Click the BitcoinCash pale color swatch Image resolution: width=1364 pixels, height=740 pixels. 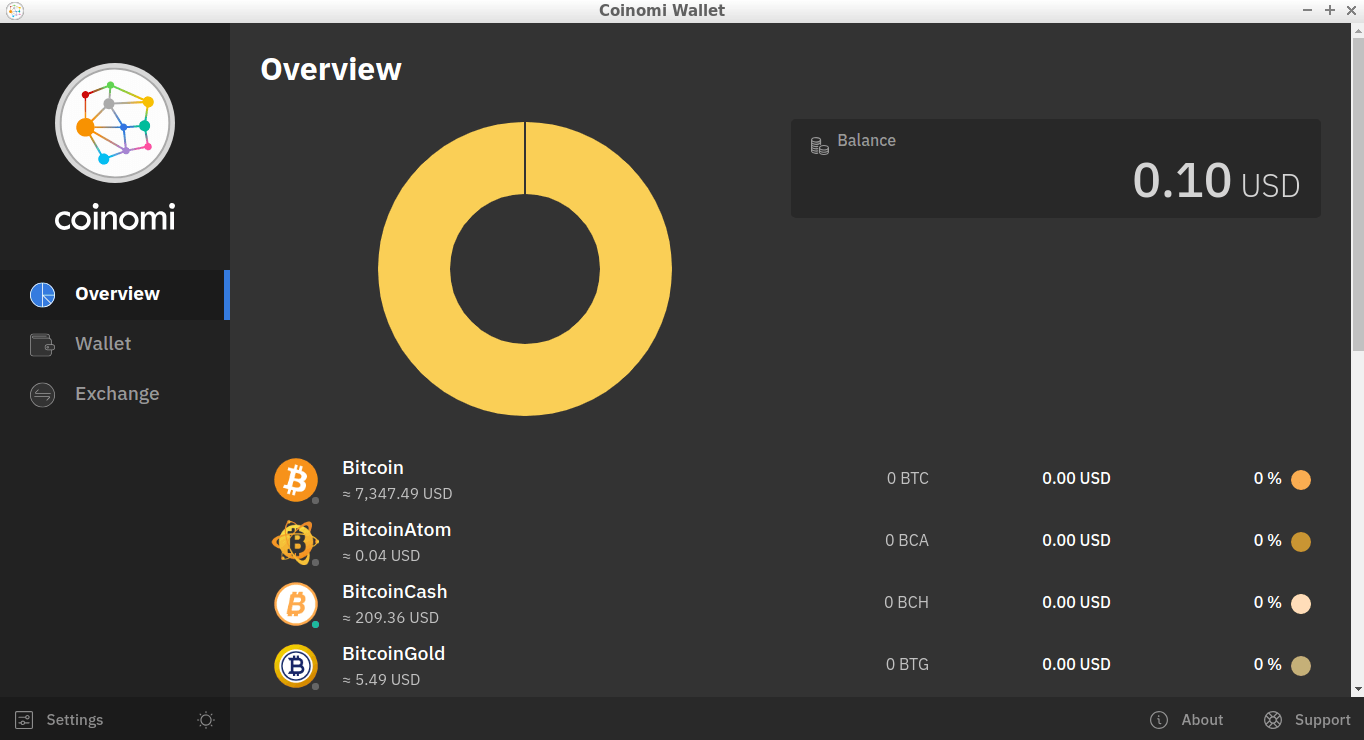coord(1301,604)
